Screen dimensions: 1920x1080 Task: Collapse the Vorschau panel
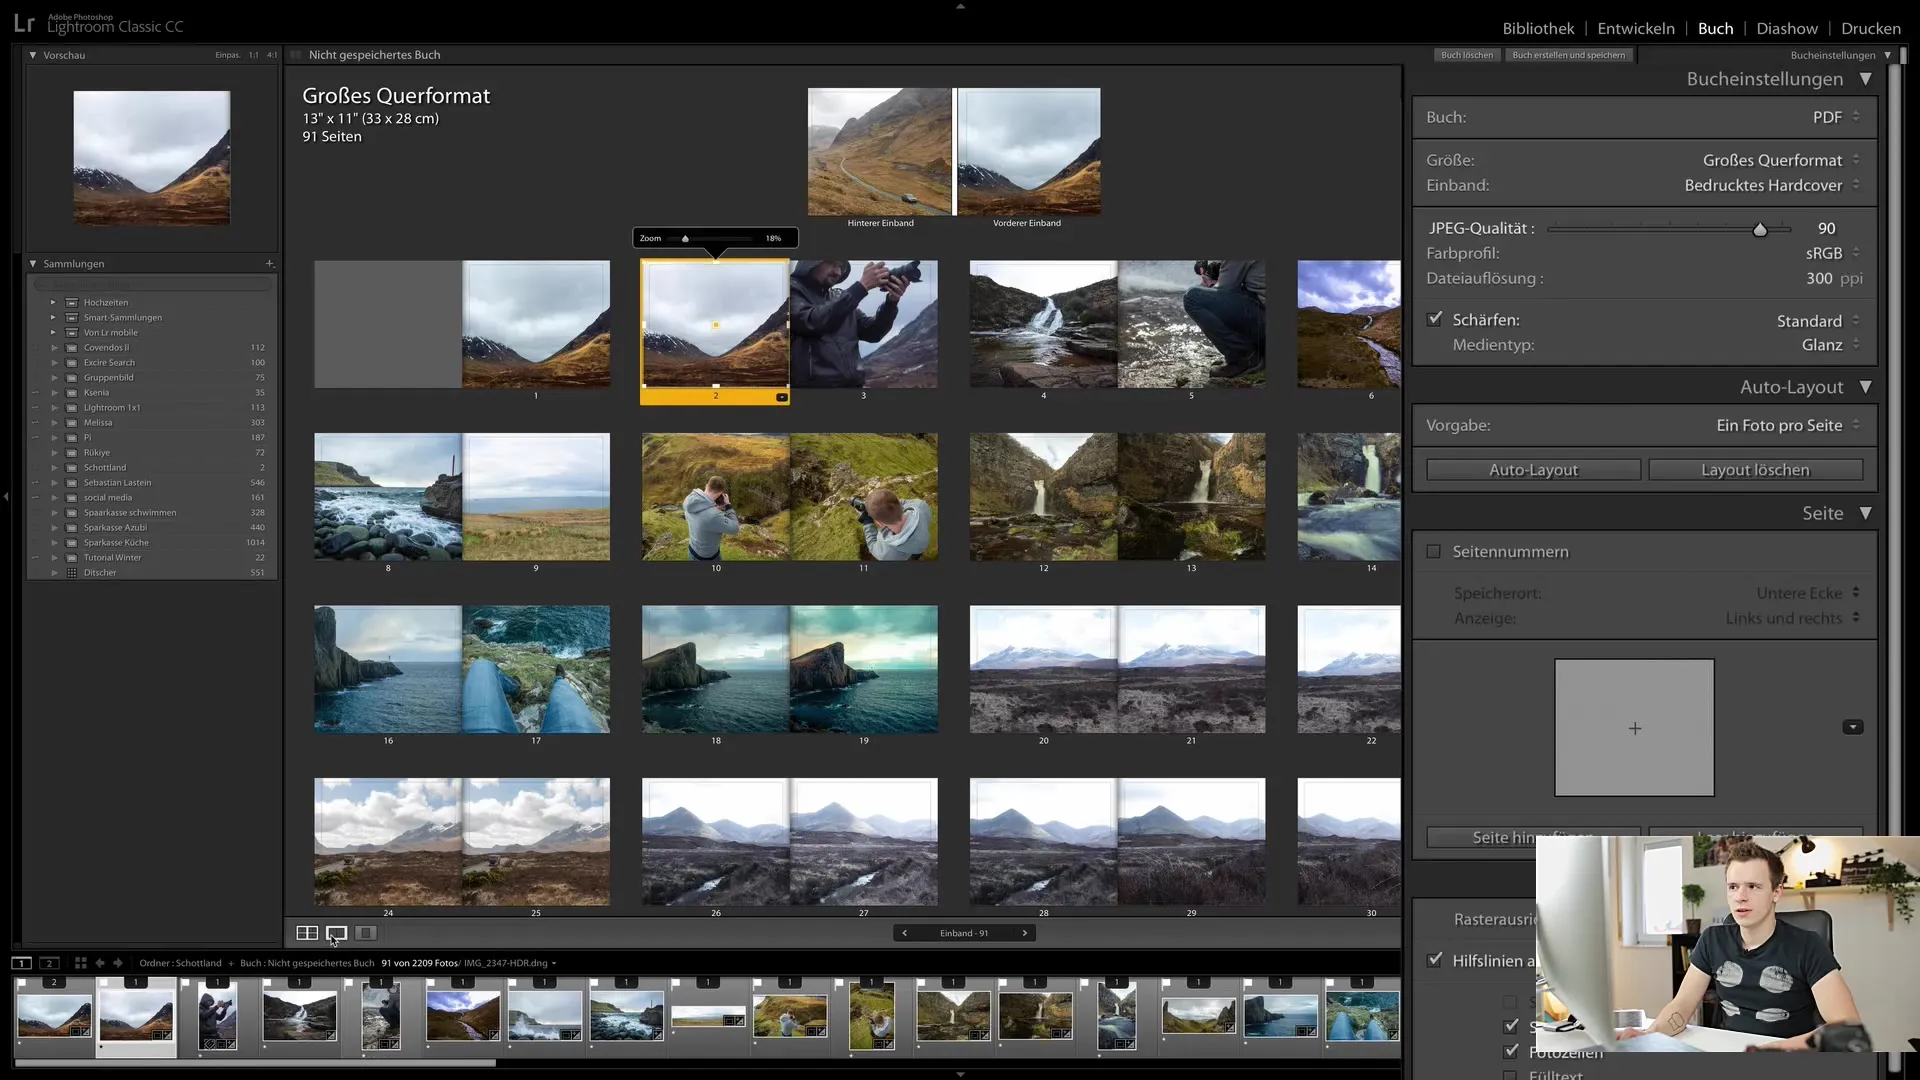tap(33, 55)
